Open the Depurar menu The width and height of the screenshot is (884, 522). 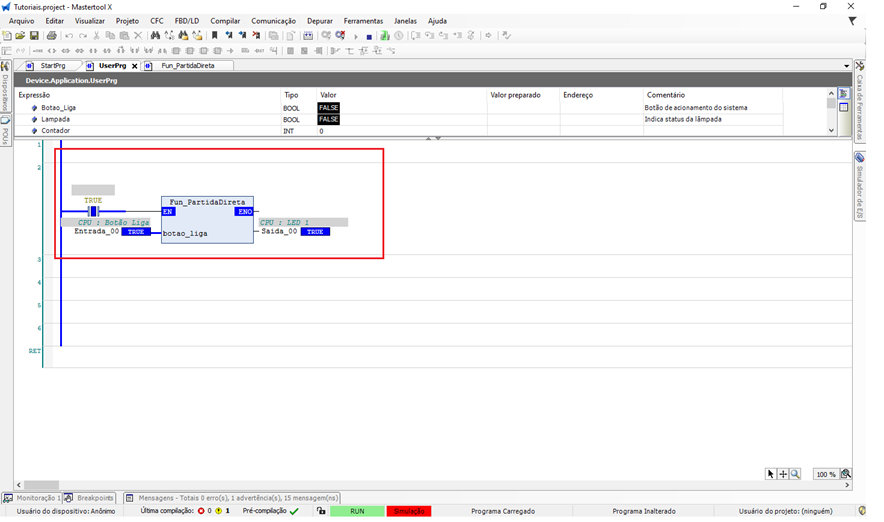point(320,20)
